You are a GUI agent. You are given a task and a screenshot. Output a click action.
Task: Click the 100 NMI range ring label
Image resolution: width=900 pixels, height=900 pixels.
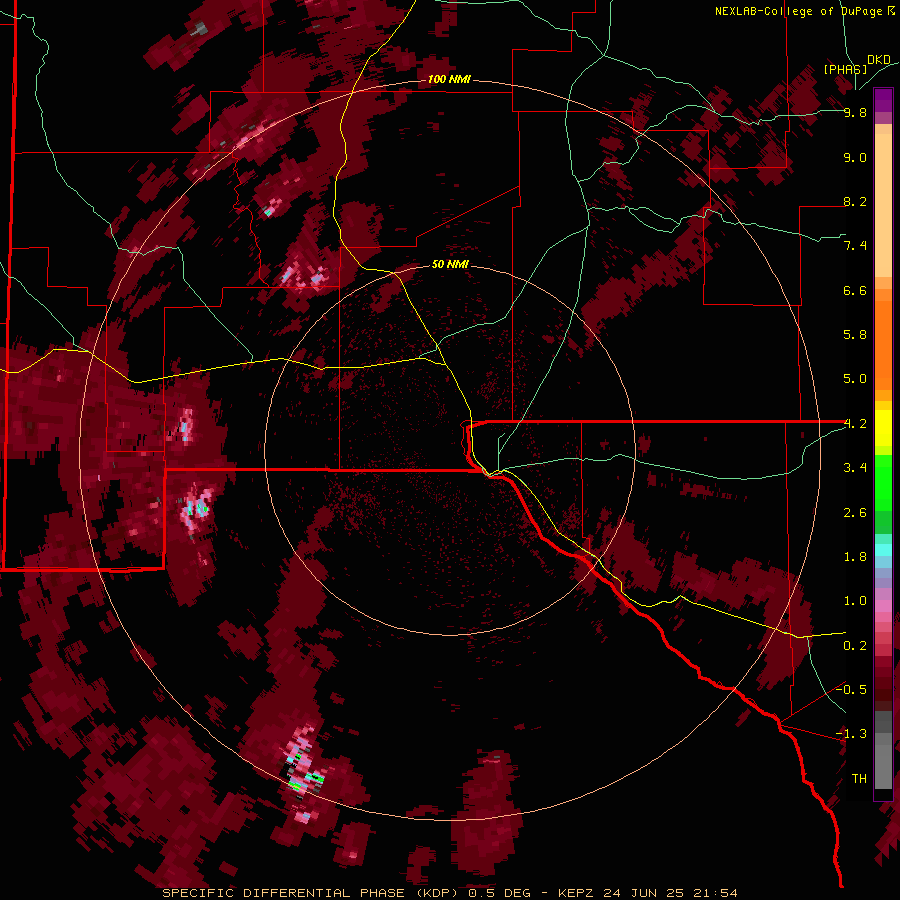pyautogui.click(x=449, y=79)
